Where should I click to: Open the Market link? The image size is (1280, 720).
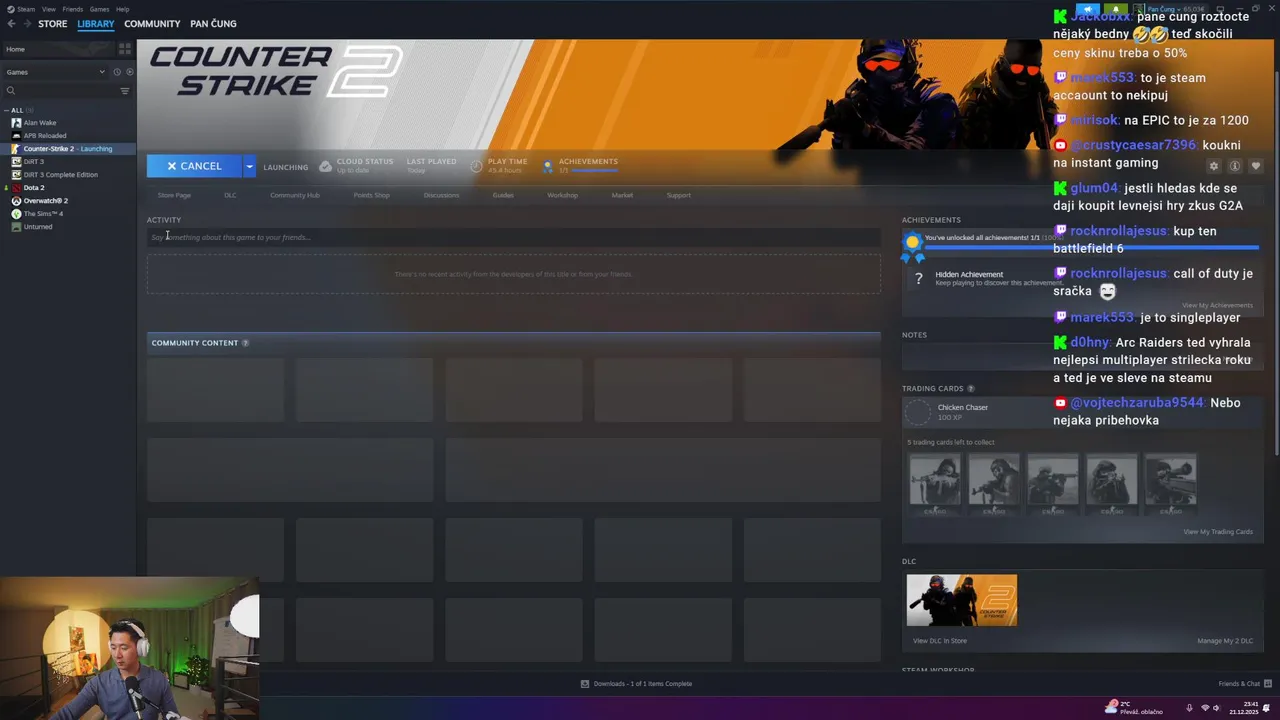click(622, 195)
